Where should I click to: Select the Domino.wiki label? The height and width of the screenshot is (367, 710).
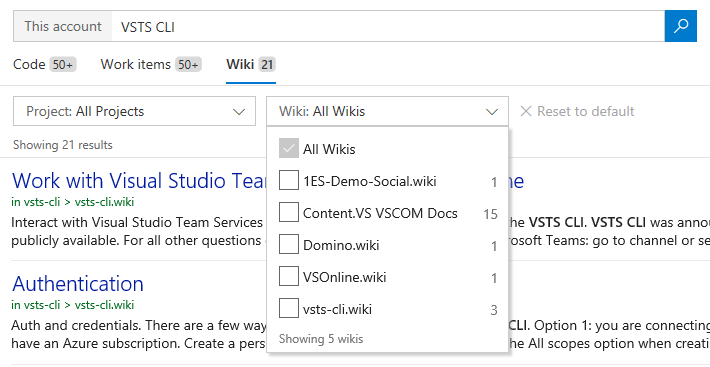click(341, 245)
